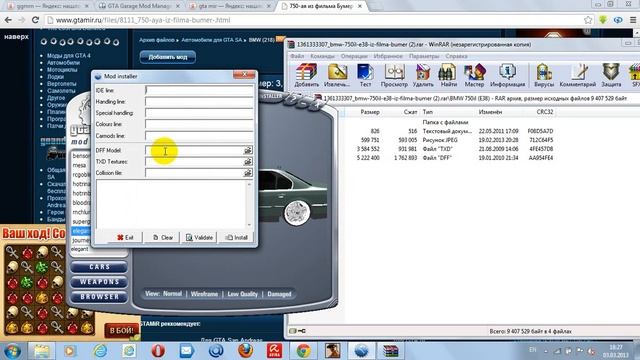
Task: Click WinRAR Мастер (Wizard) toolbar icon
Action: pyautogui.click(x=474, y=75)
